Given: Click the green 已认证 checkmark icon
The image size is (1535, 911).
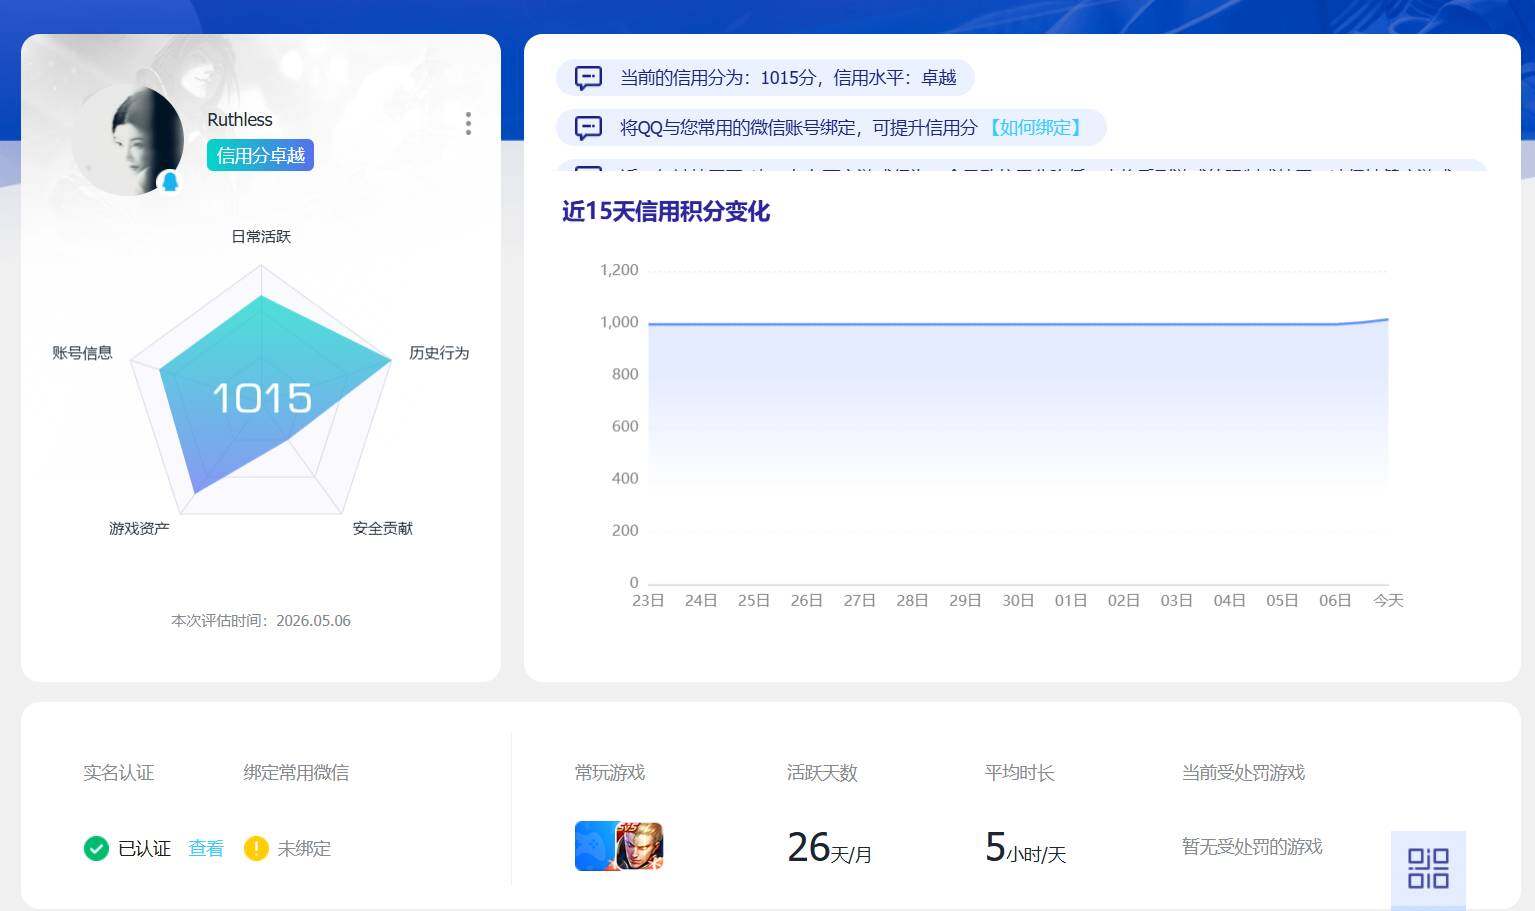Looking at the screenshot, I should (x=96, y=848).
